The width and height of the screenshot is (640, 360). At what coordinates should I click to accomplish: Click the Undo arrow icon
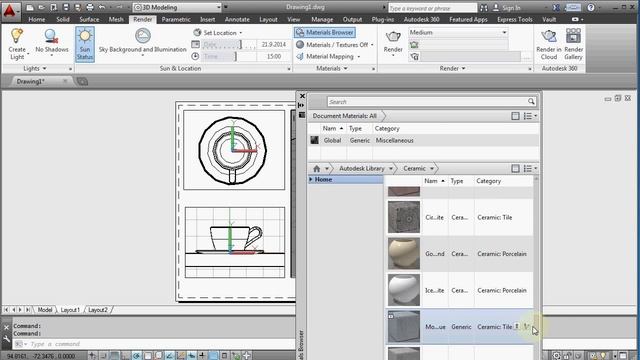coord(102,7)
